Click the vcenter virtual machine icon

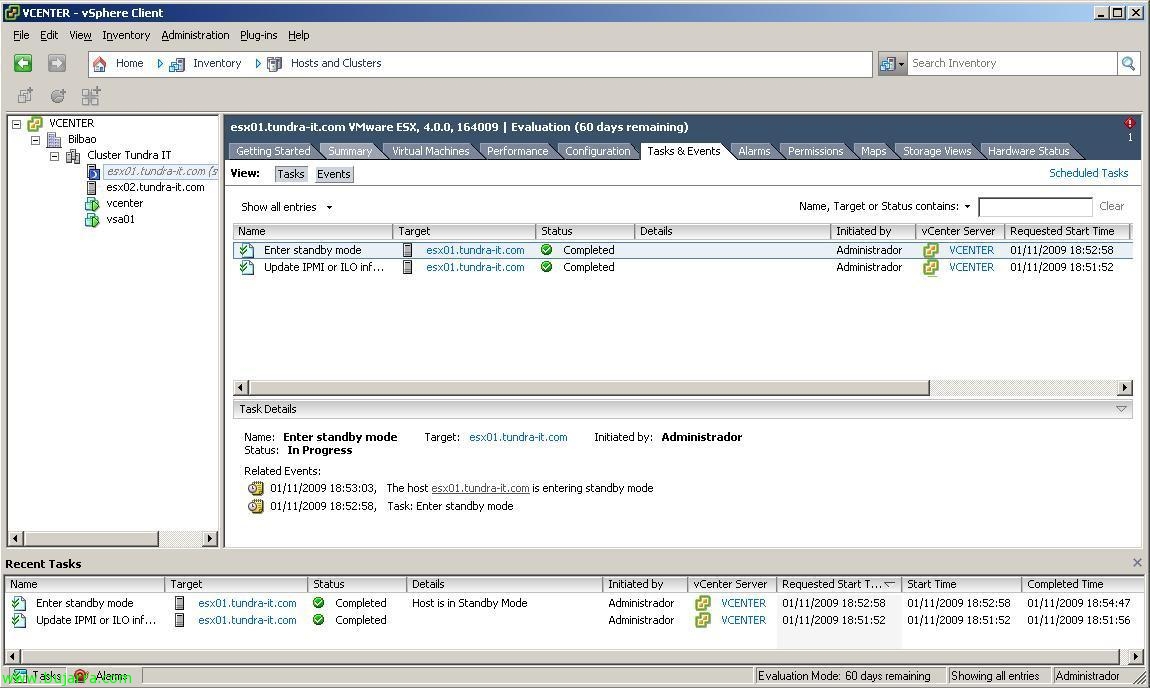point(92,204)
